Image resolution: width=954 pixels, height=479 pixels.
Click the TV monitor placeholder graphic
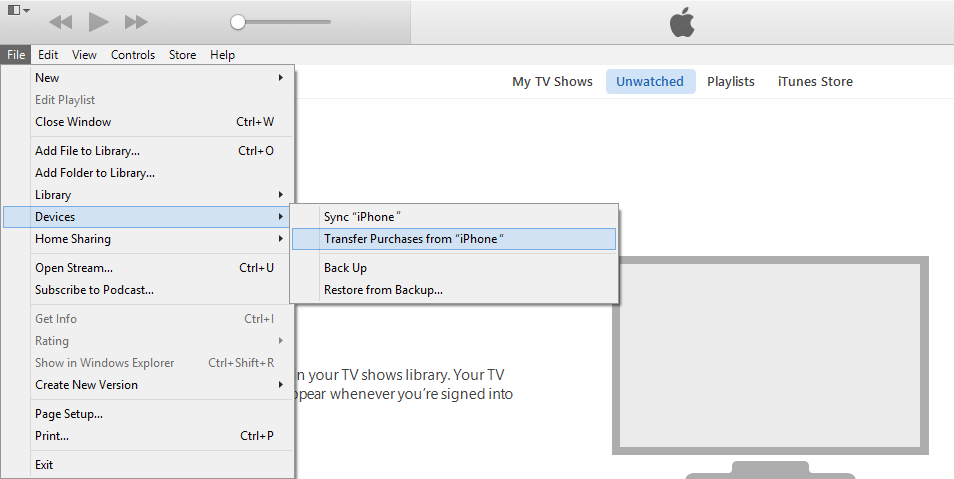(x=770, y=367)
